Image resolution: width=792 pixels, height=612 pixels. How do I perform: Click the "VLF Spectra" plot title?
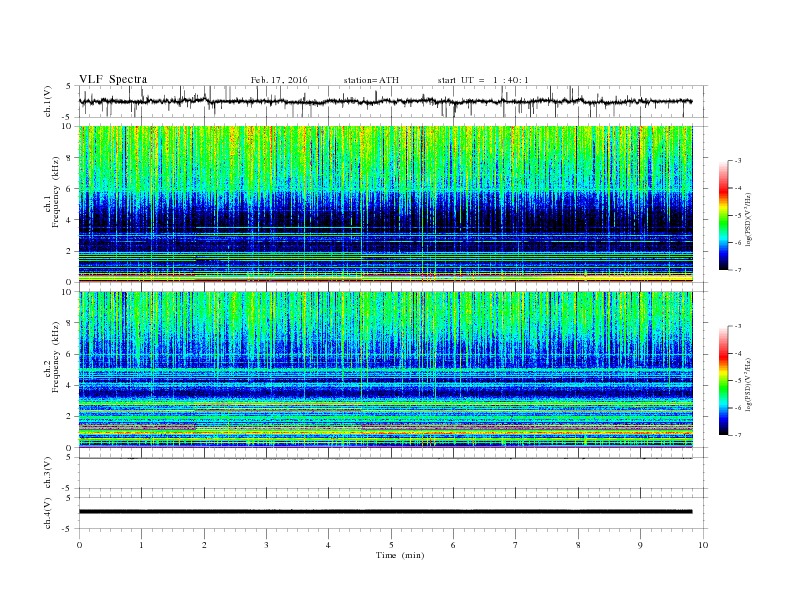(113, 79)
